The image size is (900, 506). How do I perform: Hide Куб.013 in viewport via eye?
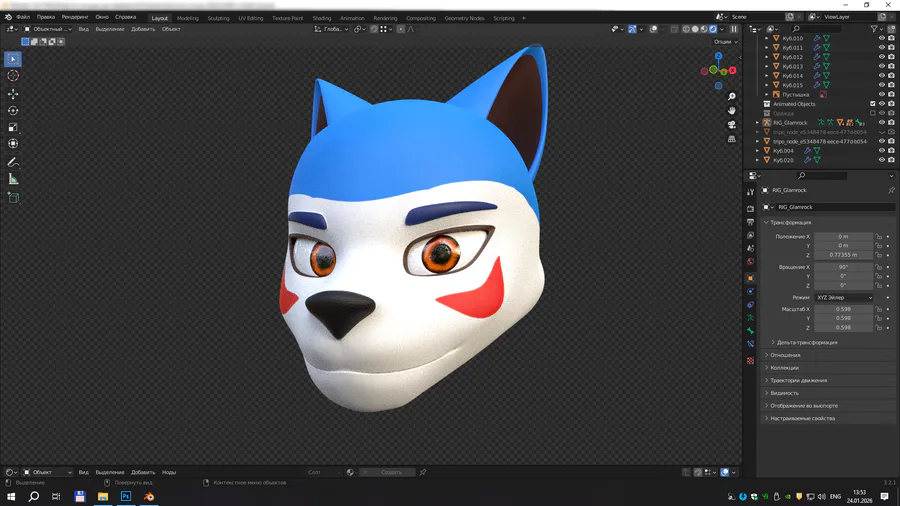882,67
